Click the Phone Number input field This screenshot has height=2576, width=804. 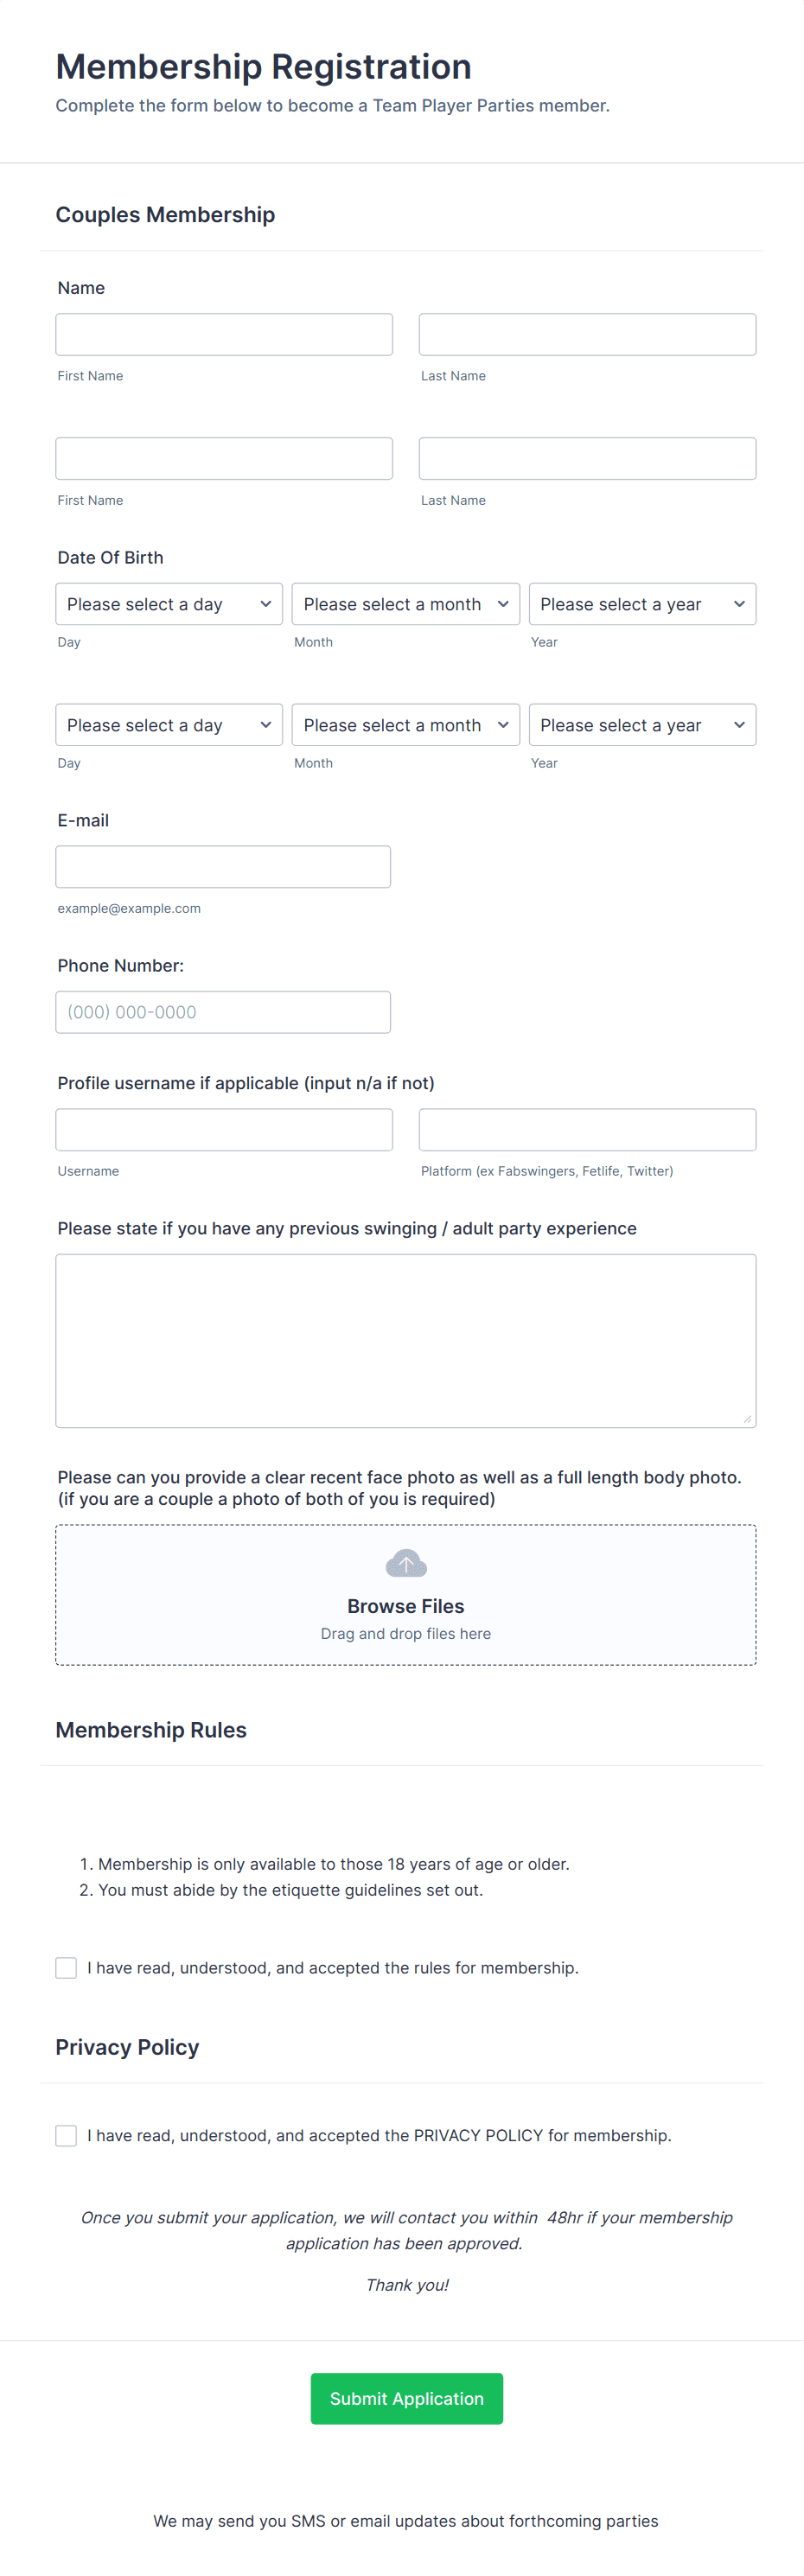(223, 1011)
